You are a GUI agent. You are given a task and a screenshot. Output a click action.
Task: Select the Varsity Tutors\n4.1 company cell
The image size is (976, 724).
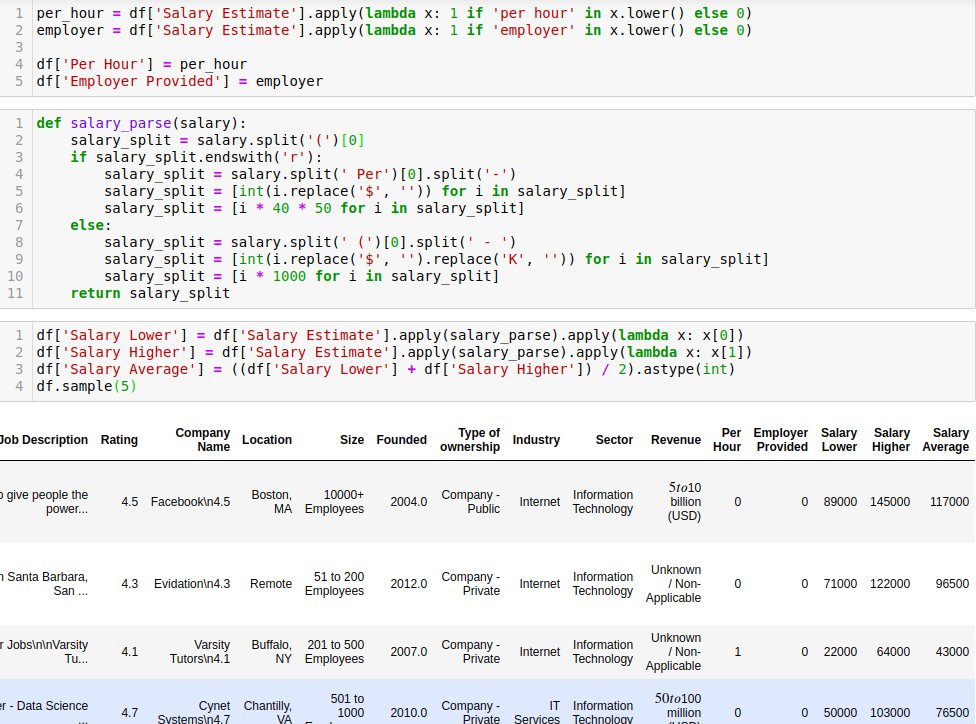click(200, 652)
